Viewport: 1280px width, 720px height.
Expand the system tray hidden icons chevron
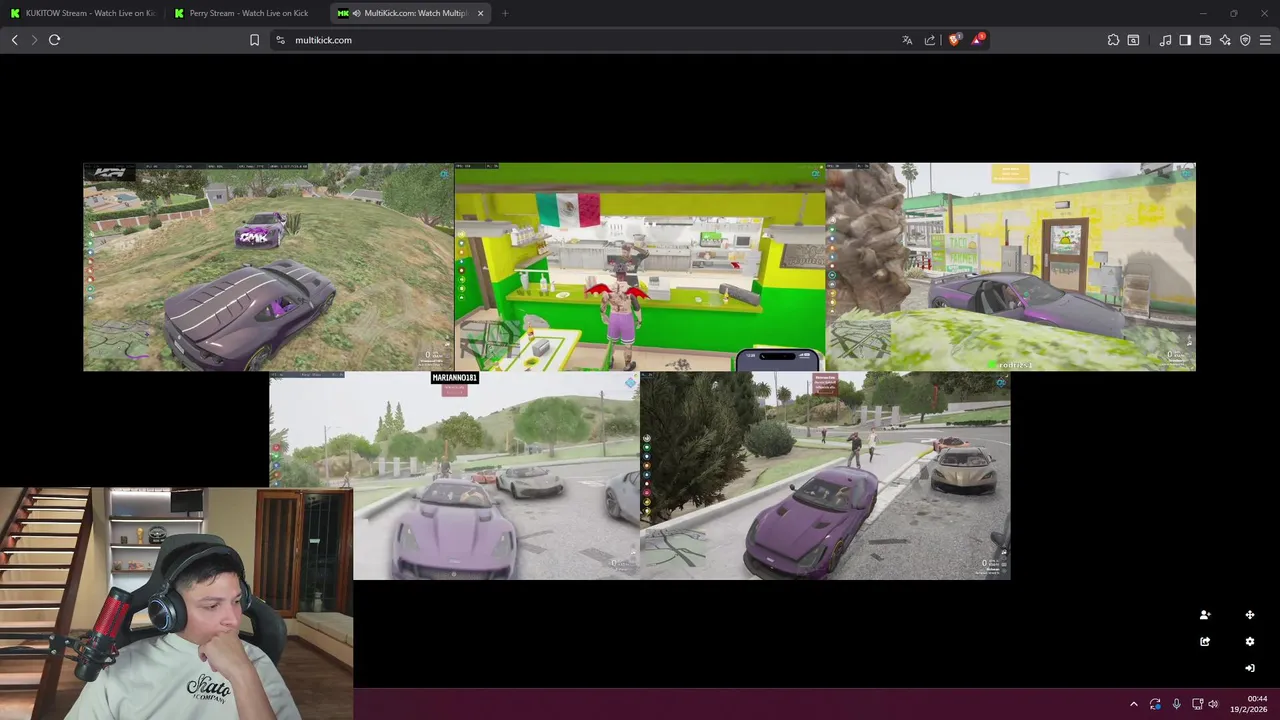[1134, 704]
